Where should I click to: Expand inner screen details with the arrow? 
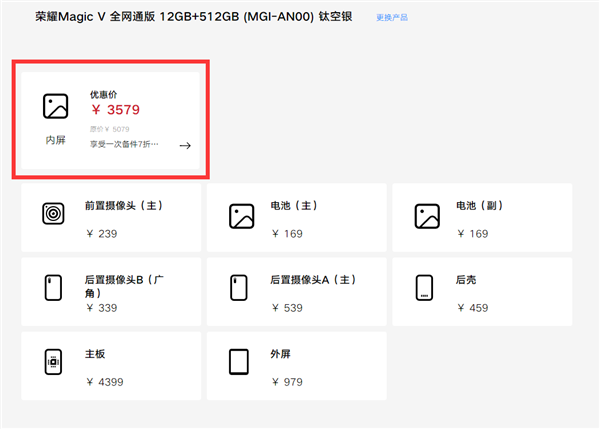185,145
